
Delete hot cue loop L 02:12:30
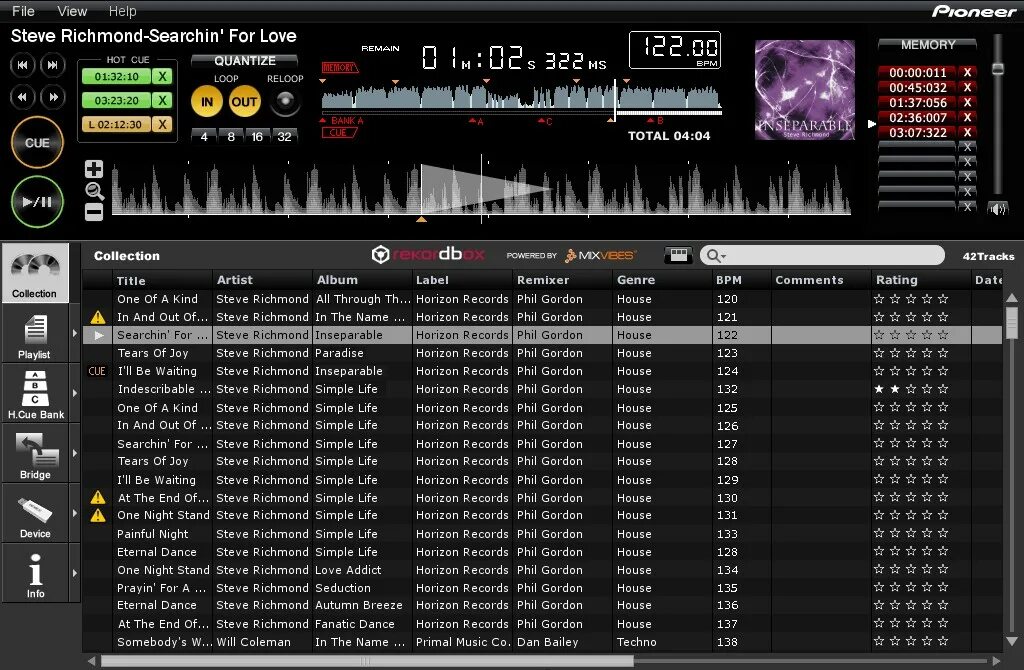tap(162, 124)
